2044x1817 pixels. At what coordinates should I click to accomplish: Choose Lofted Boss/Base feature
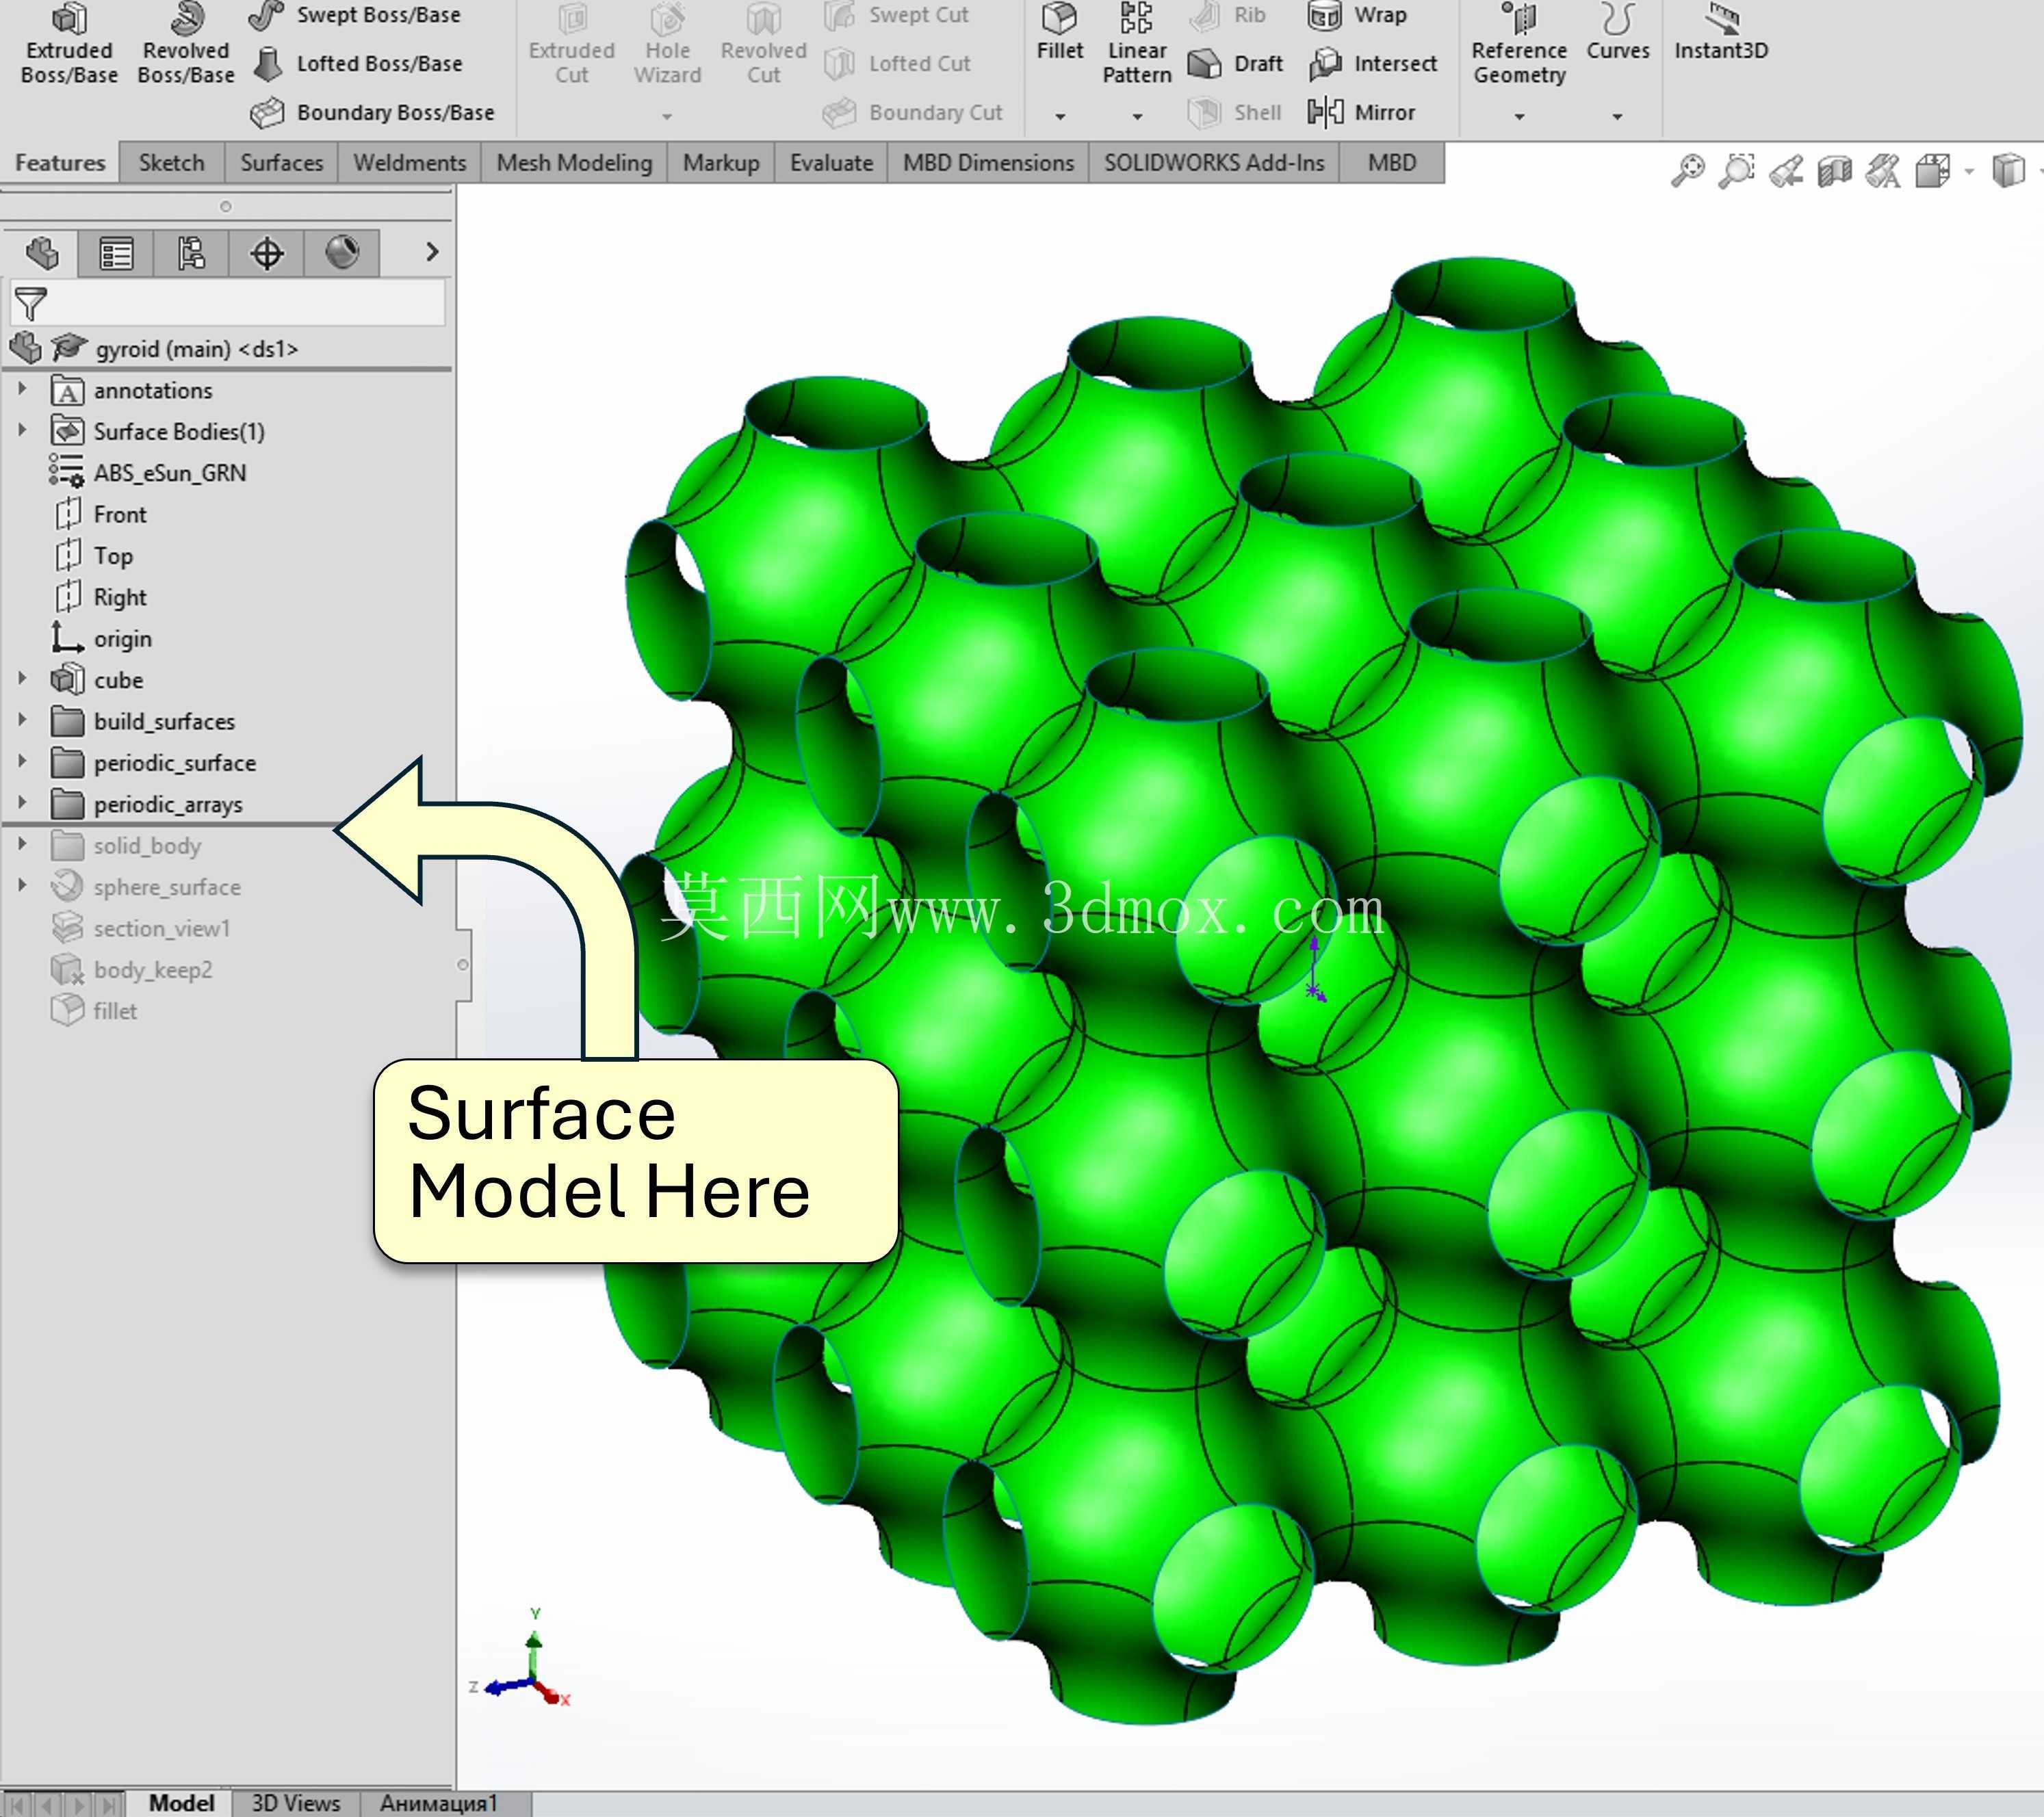358,64
